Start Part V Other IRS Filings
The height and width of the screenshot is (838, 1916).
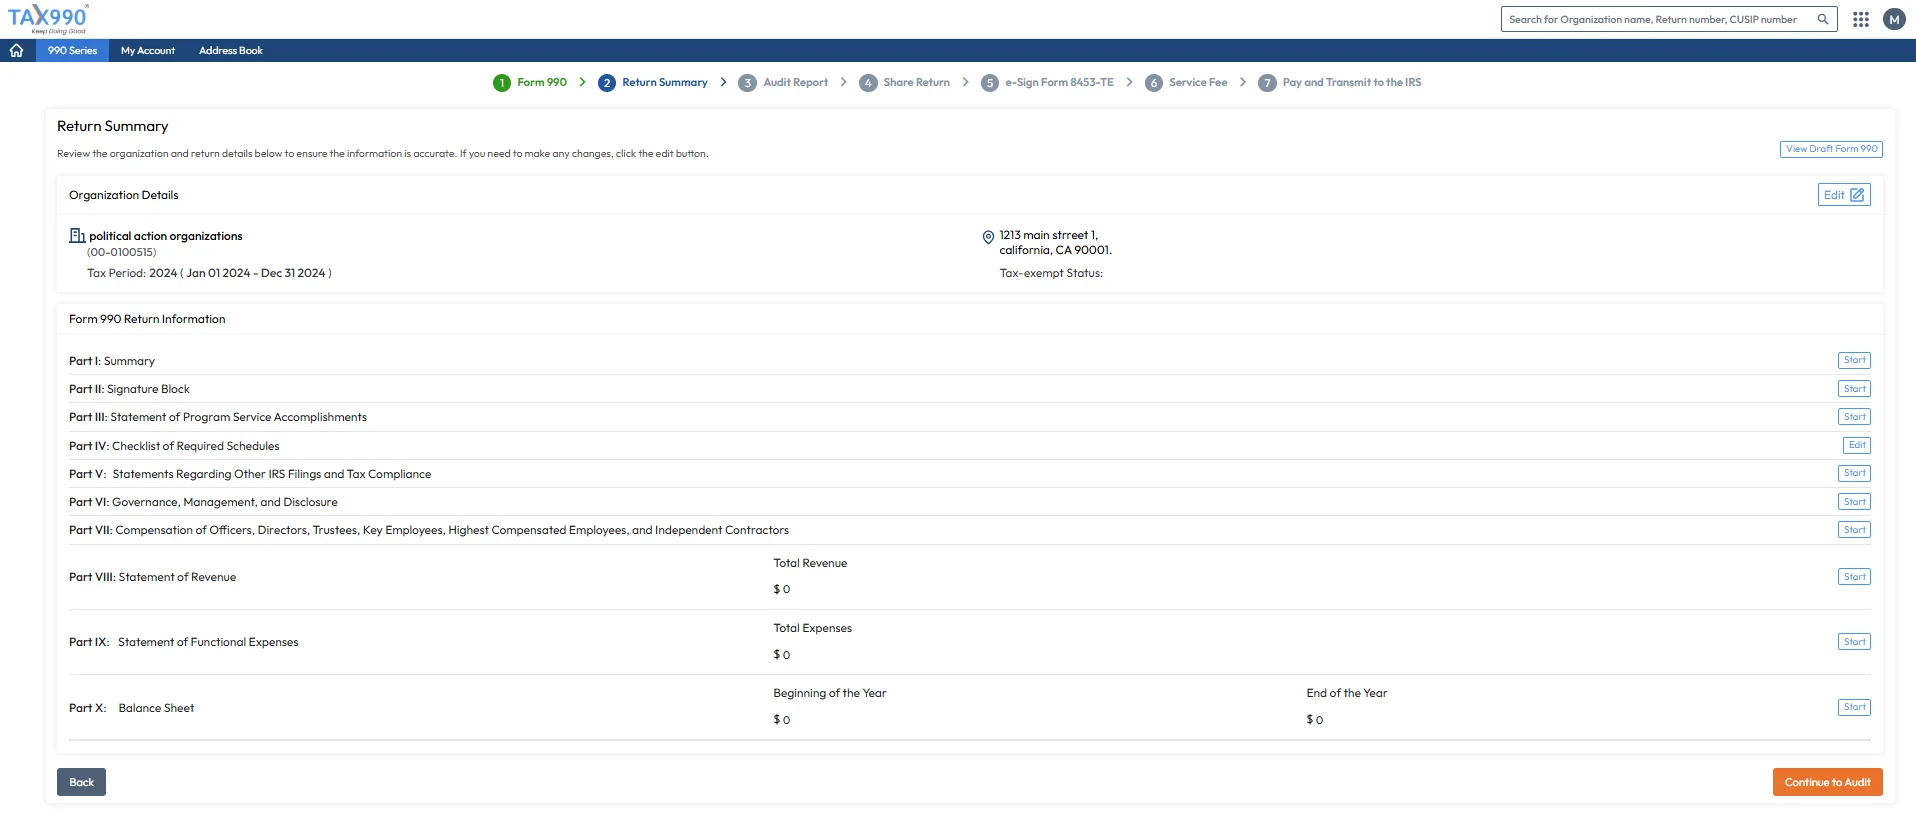[1854, 473]
